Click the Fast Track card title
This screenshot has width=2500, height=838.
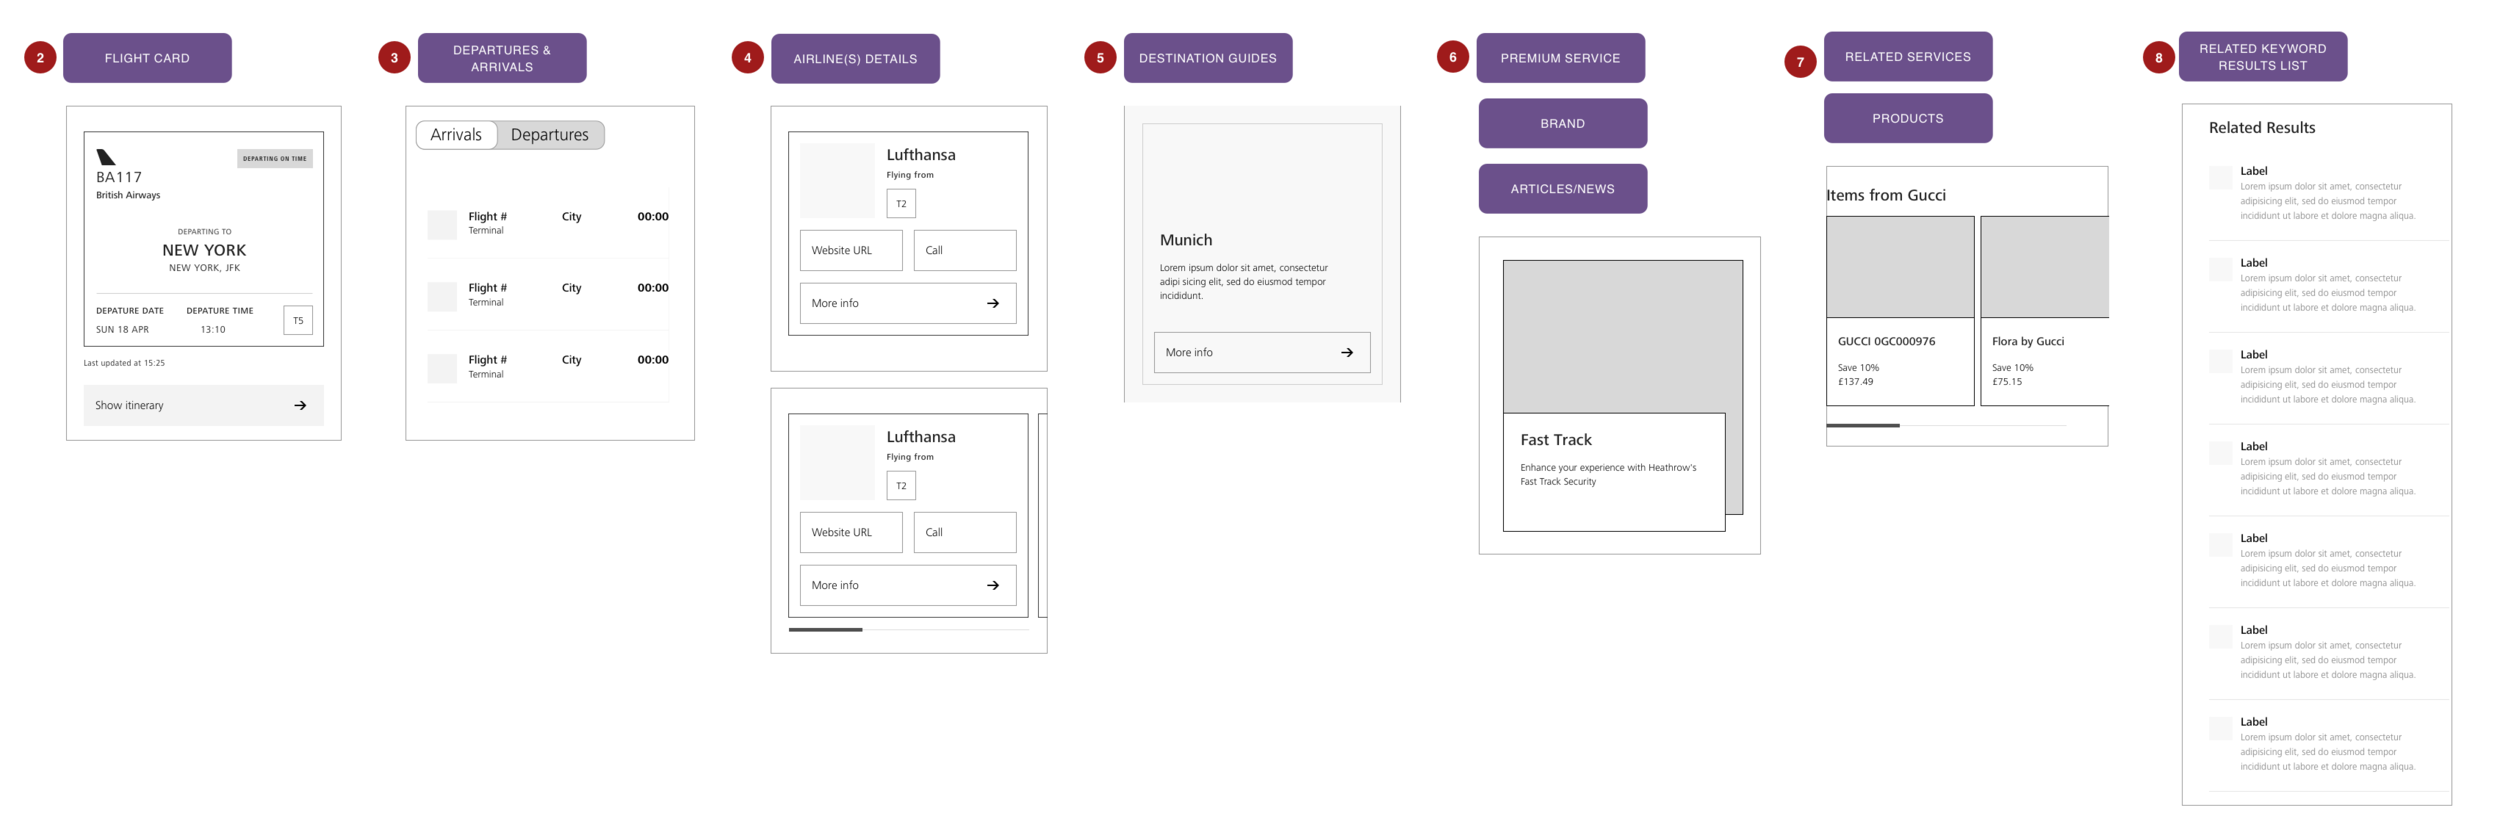1556,440
